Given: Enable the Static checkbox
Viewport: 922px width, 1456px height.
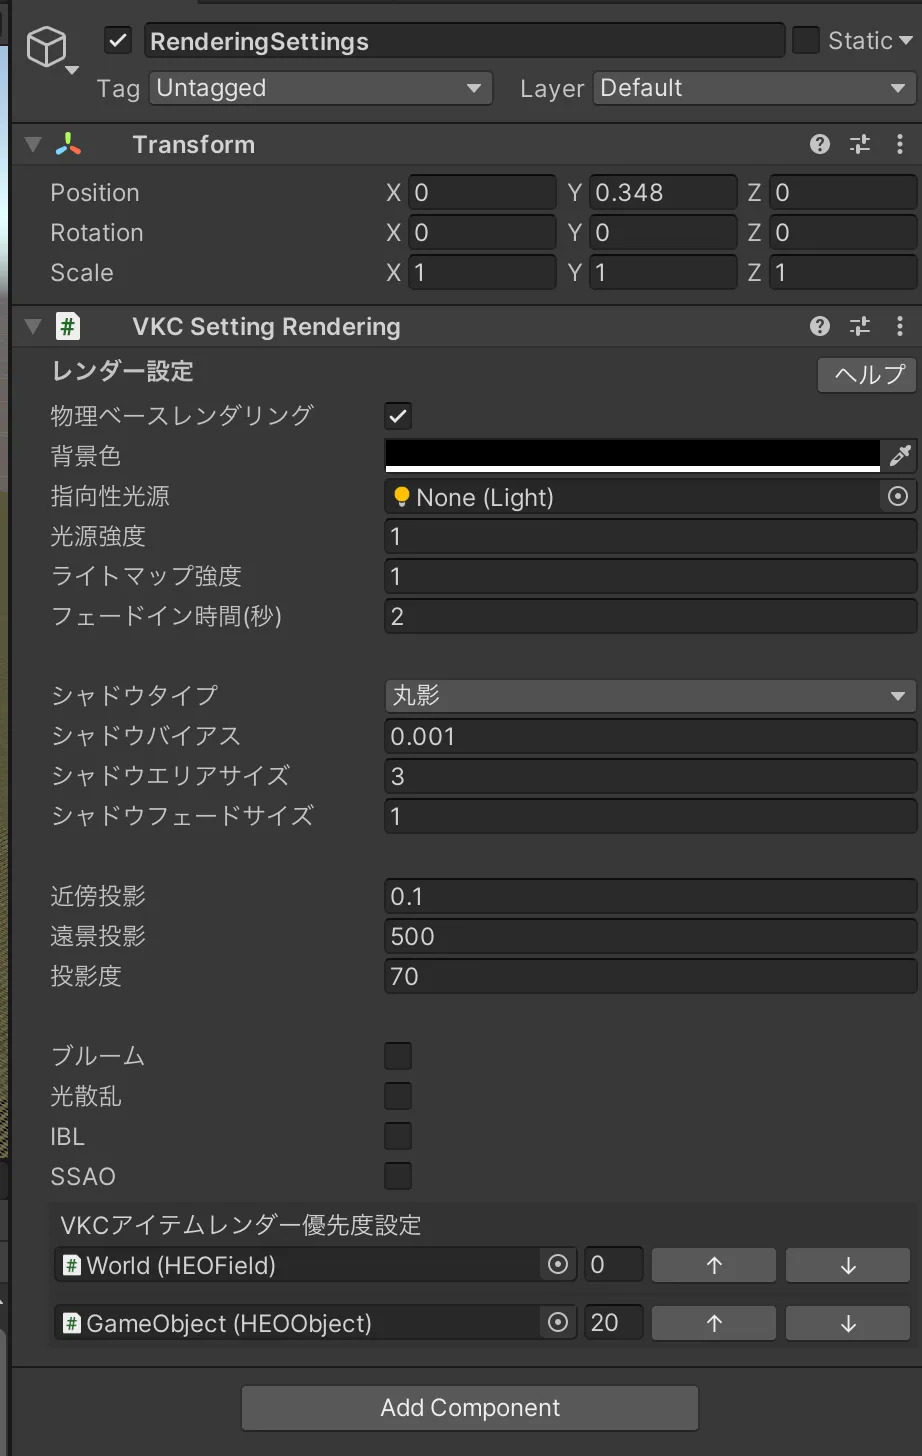Looking at the screenshot, I should (x=805, y=41).
